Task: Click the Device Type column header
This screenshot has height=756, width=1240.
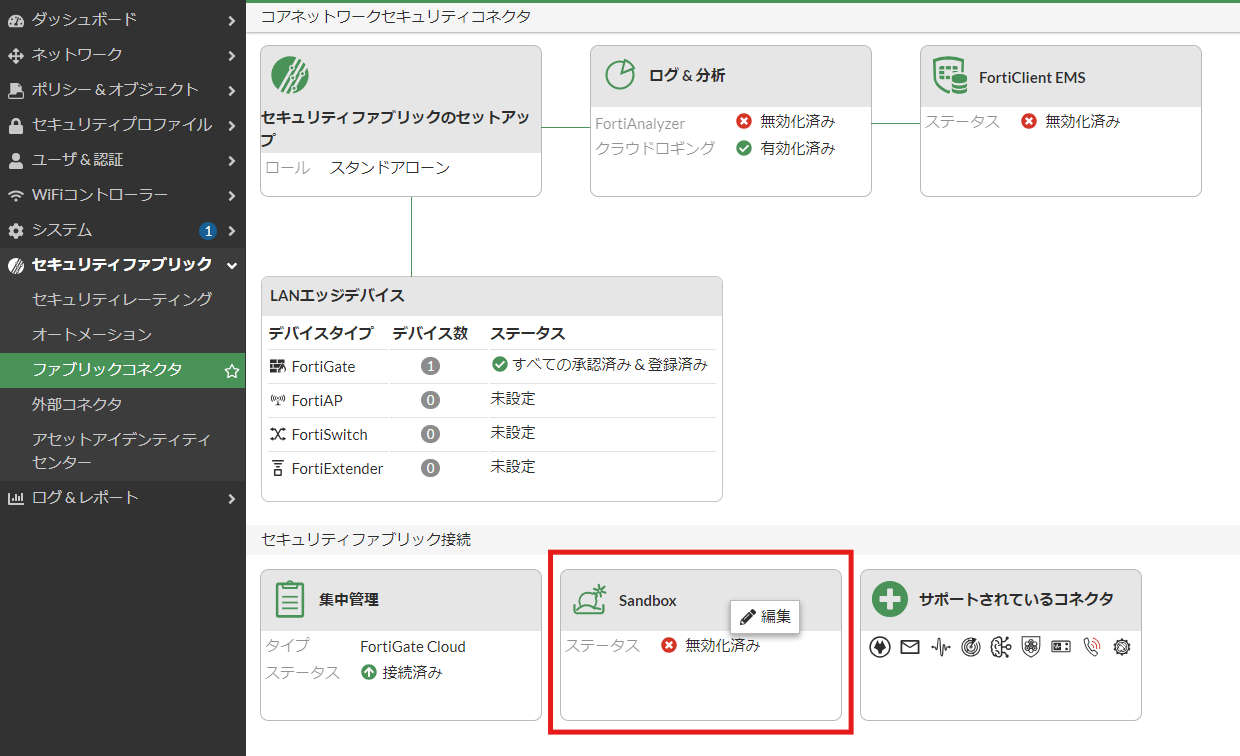Action: point(320,334)
